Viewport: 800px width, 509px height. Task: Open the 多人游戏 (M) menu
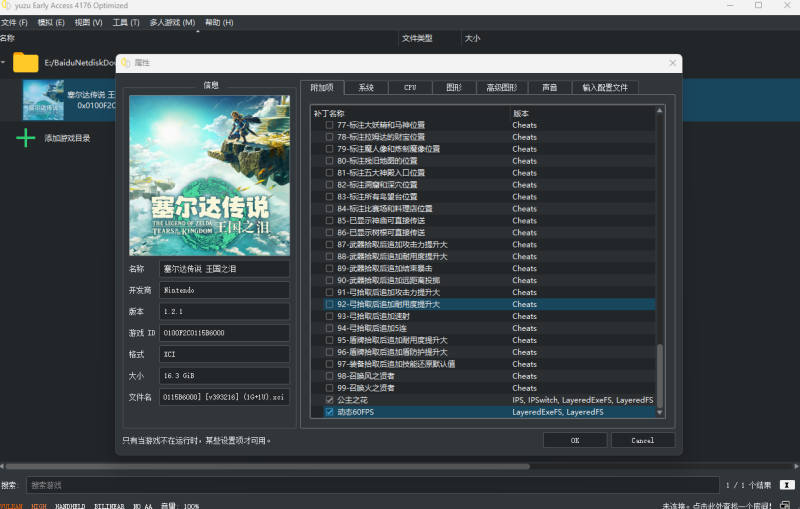click(172, 22)
